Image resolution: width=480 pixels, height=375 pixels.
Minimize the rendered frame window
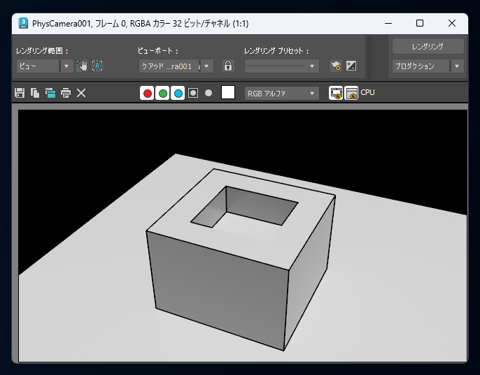(388, 23)
